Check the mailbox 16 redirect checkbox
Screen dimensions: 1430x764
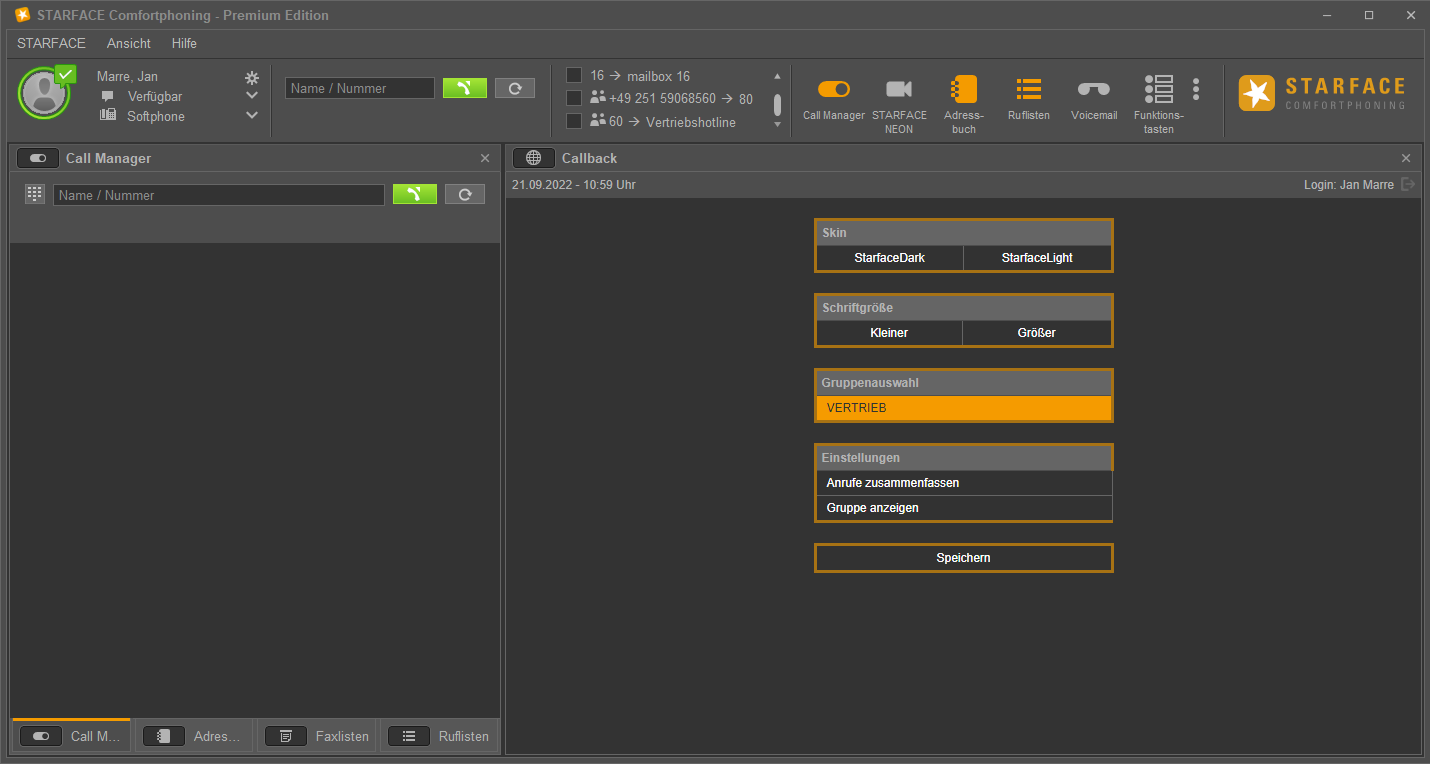tap(574, 76)
